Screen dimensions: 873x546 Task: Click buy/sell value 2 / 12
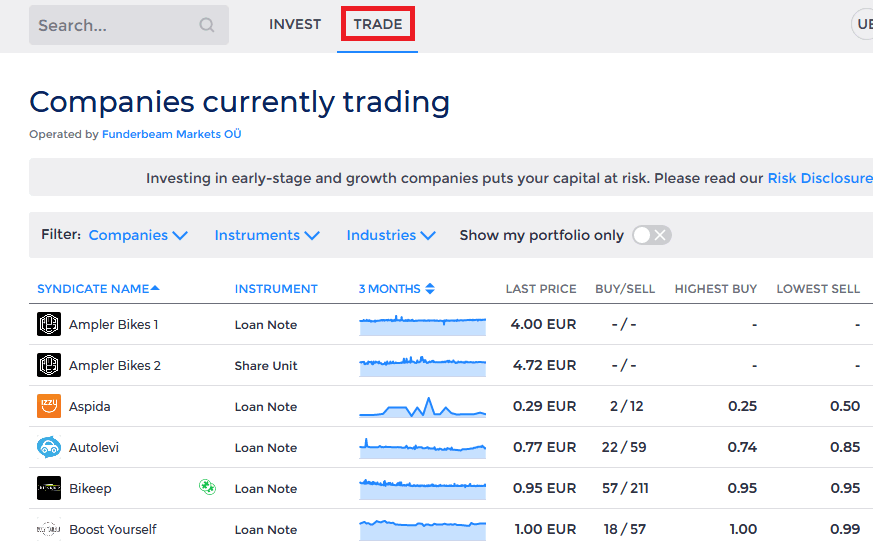click(626, 406)
